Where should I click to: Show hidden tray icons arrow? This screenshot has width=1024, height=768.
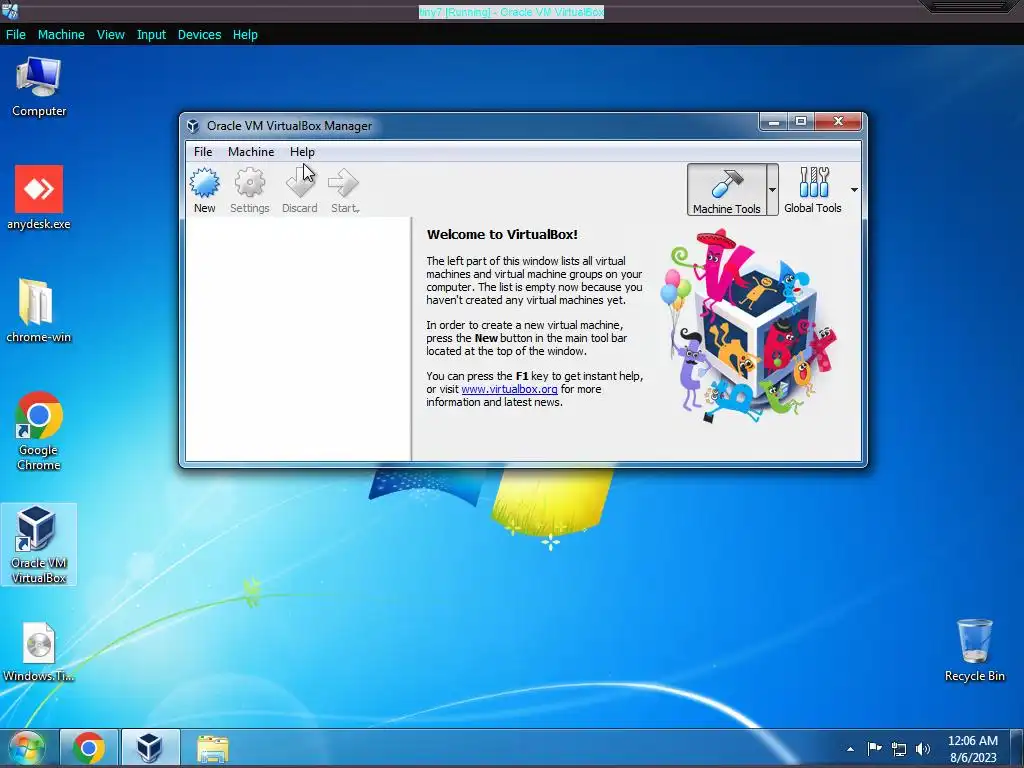pos(850,749)
